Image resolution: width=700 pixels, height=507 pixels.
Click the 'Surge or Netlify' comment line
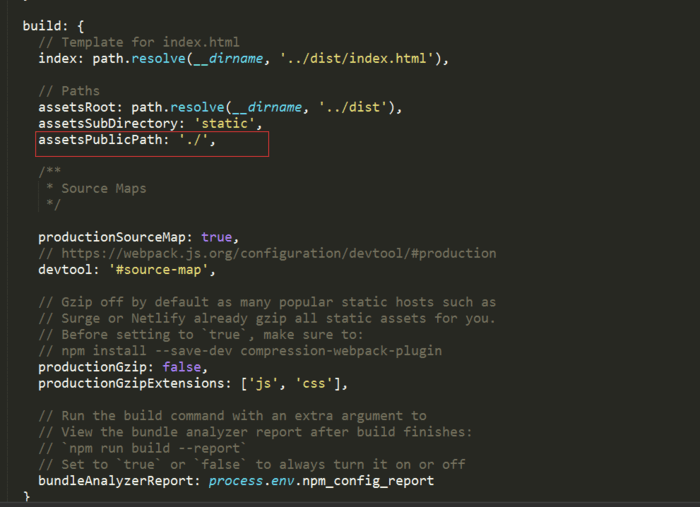click(x=267, y=318)
